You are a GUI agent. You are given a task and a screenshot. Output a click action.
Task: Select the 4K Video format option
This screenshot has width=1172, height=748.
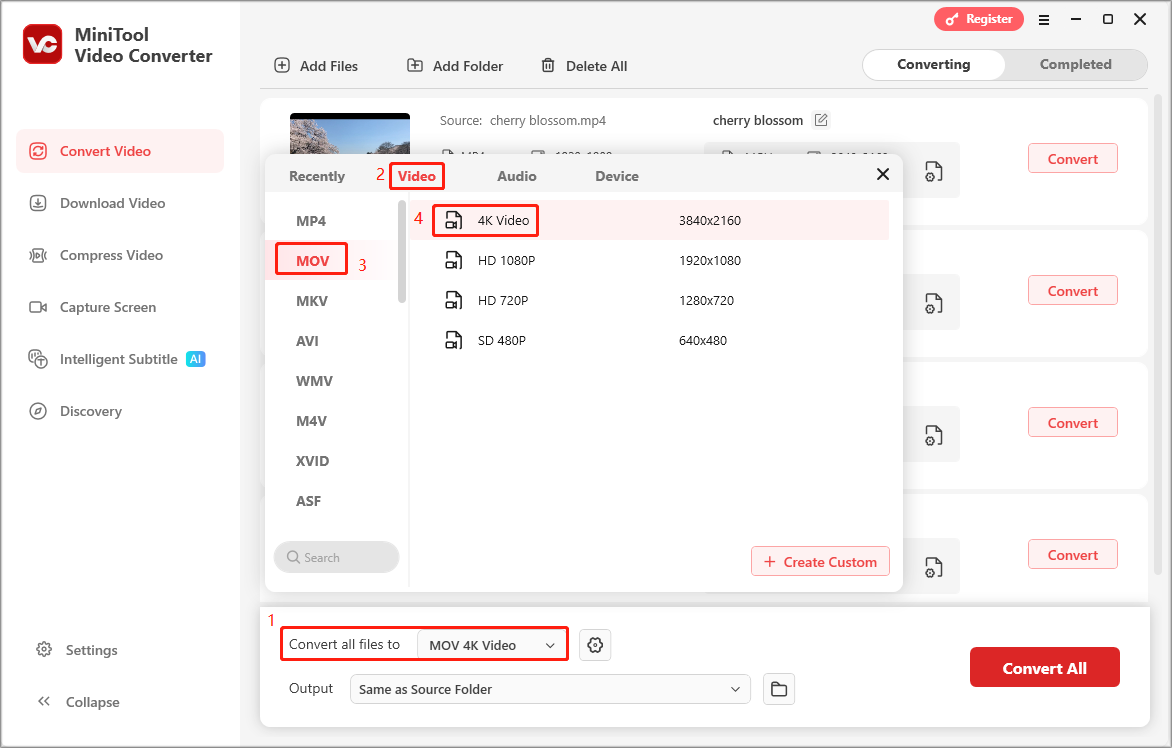pyautogui.click(x=496, y=219)
